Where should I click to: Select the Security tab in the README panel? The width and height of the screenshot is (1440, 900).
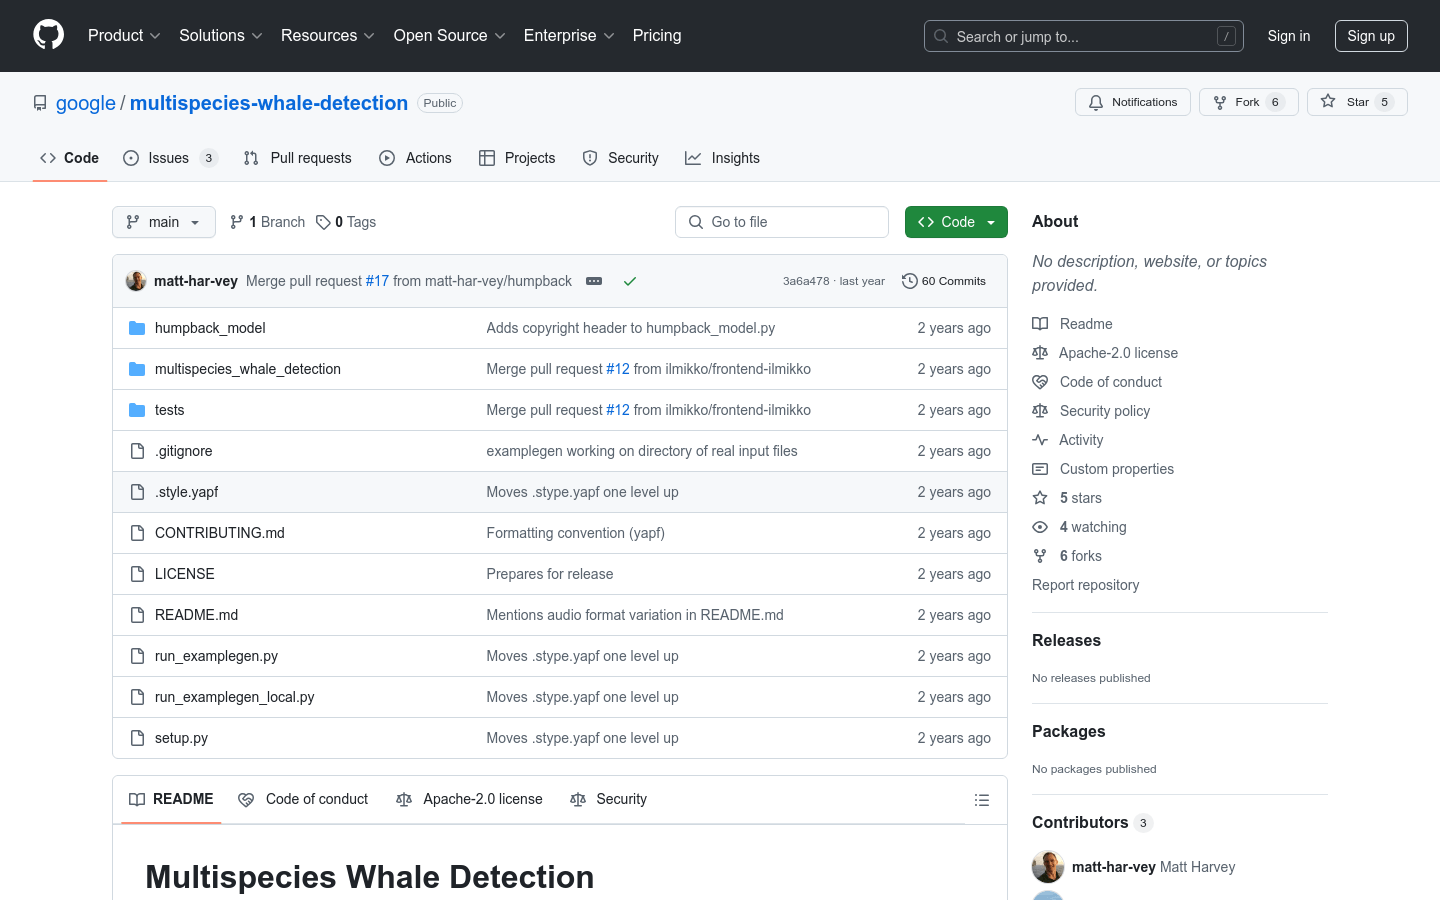608,799
